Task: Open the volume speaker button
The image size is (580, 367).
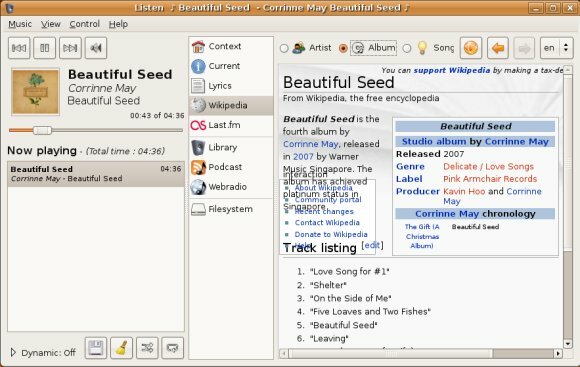Action: click(96, 48)
